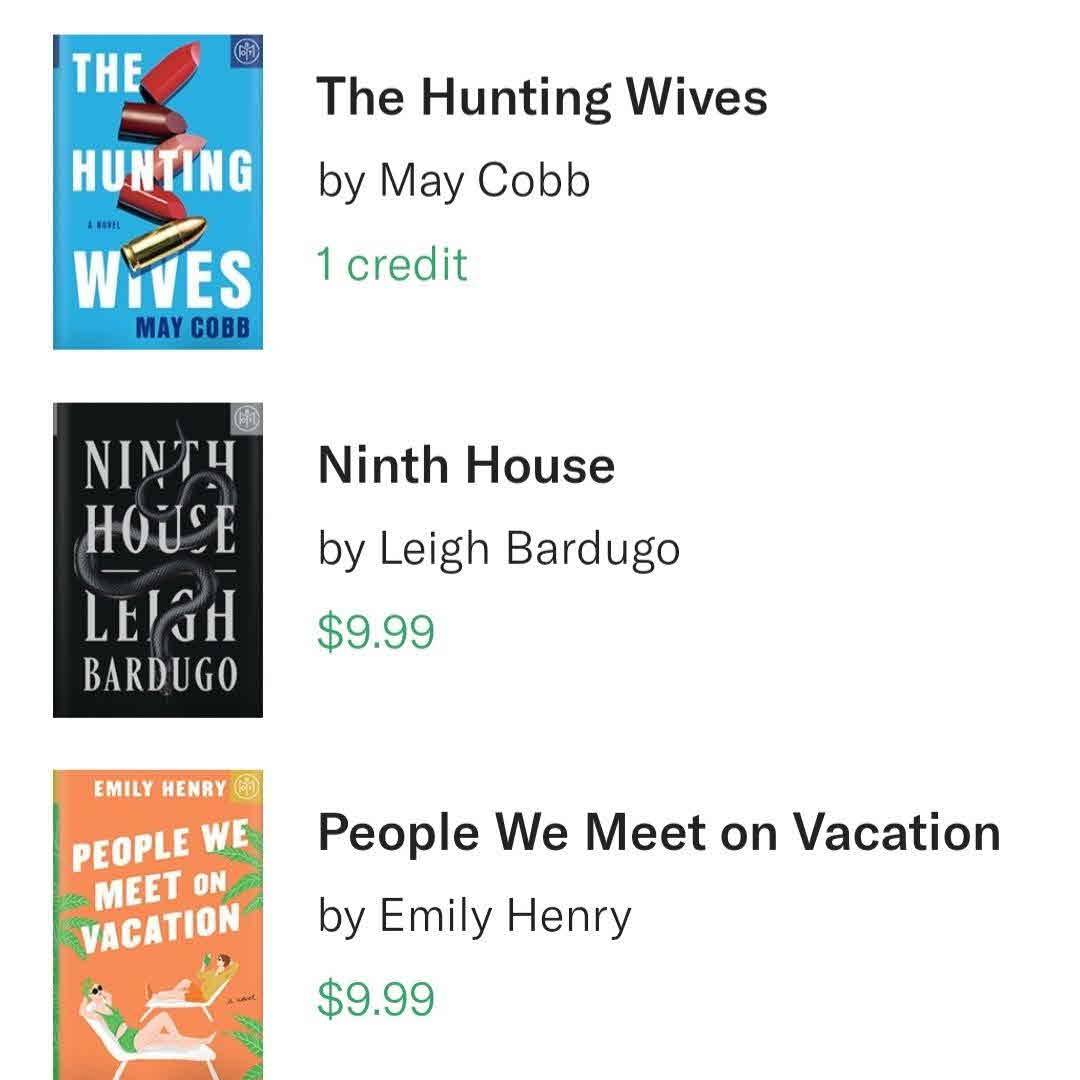Screen dimensions: 1080x1080
Task: Click the snake illustration on Ninth House cover
Action: click(168, 560)
